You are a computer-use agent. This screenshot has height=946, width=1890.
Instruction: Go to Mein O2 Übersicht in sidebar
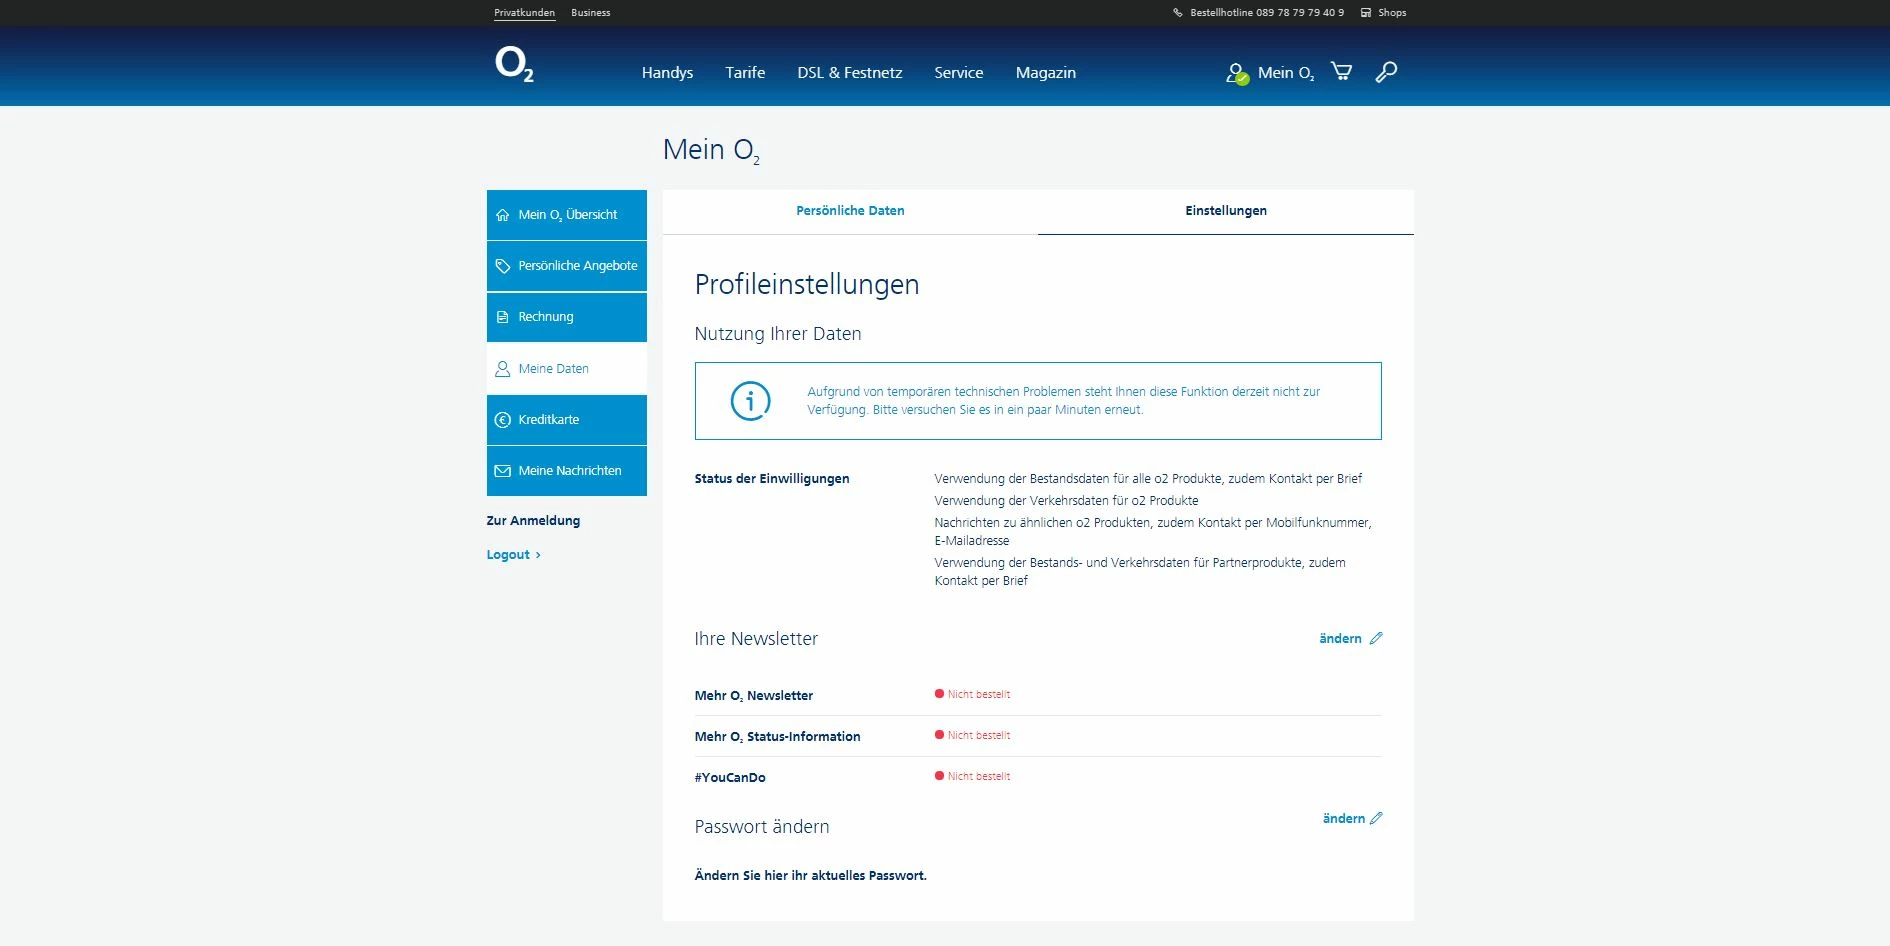point(567,215)
